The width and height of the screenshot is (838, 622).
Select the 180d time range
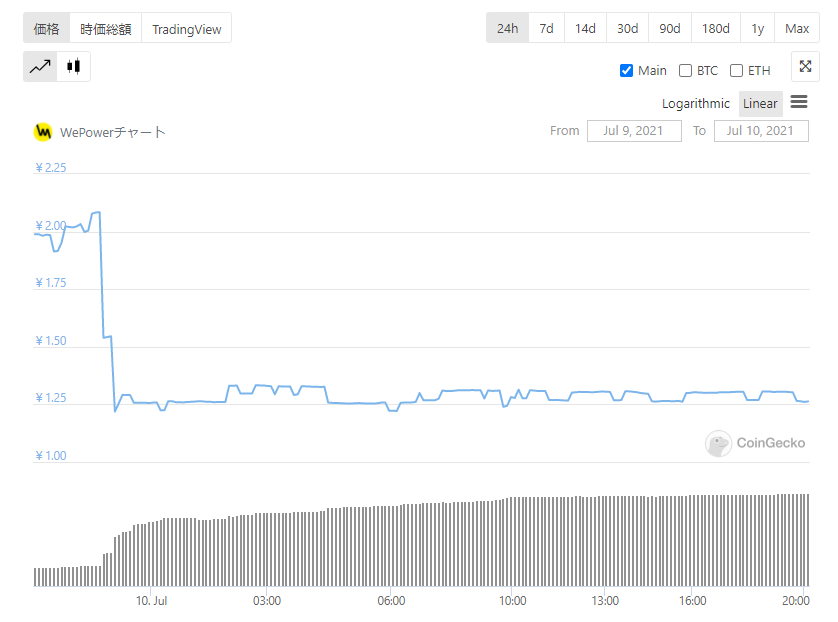[x=716, y=28]
